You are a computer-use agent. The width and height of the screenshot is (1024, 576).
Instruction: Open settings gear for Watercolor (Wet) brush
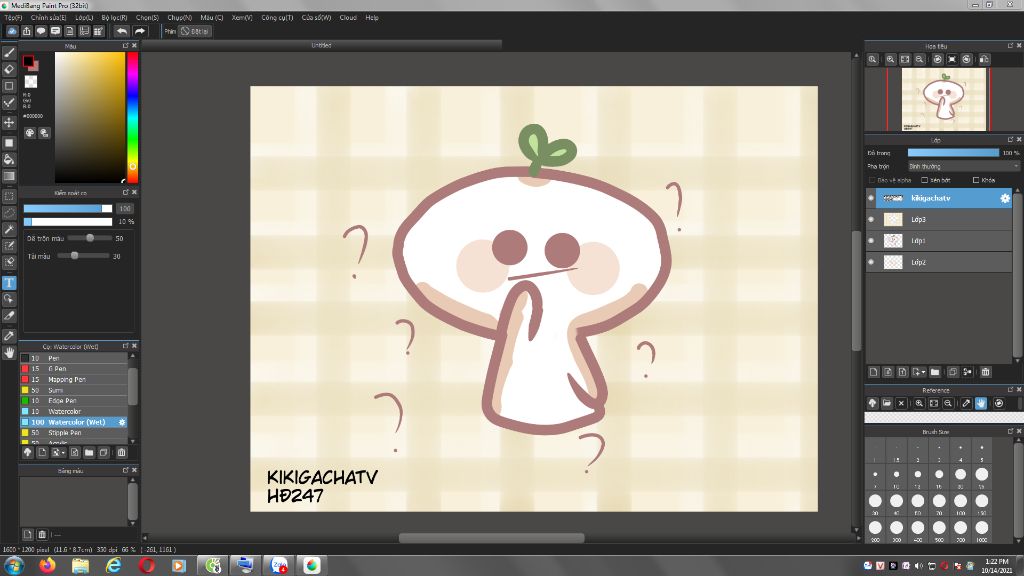(x=121, y=423)
